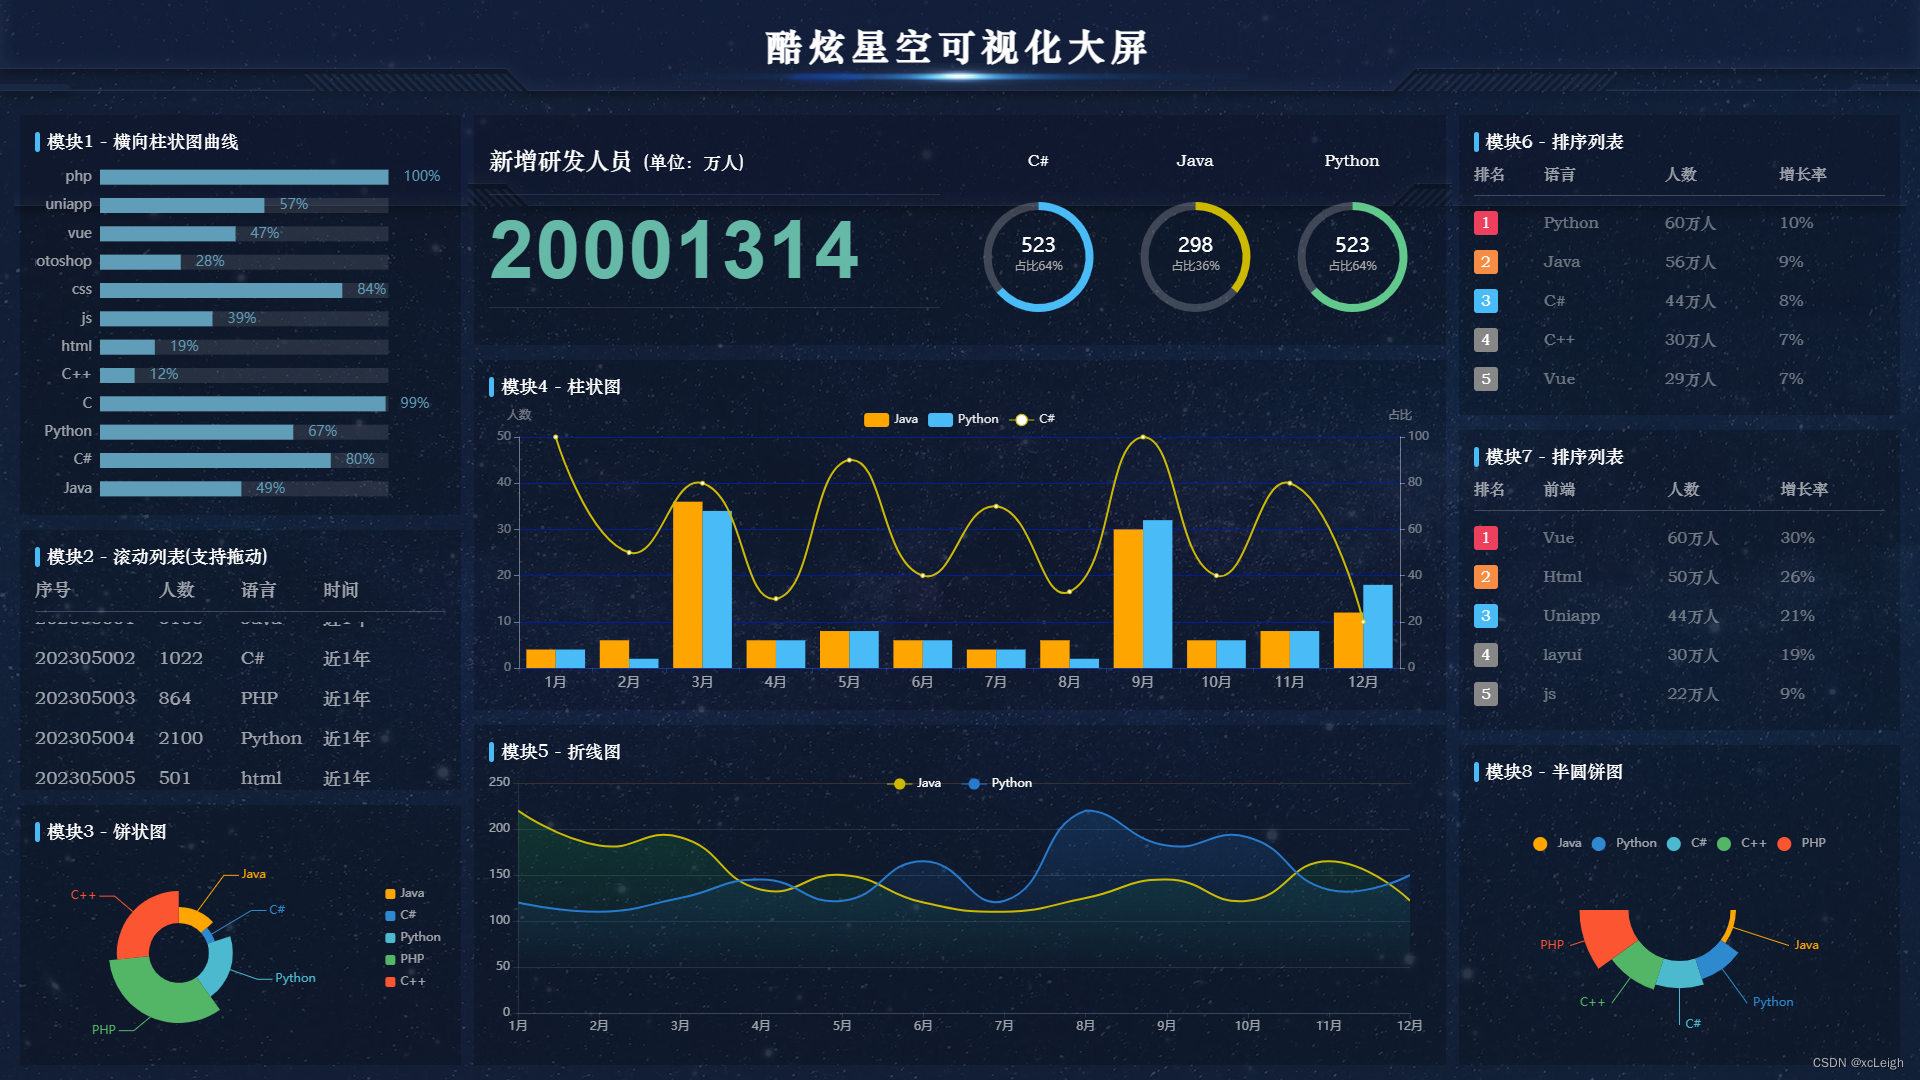
Task: Click the php 100% horizontal bar
Action: 244,177
